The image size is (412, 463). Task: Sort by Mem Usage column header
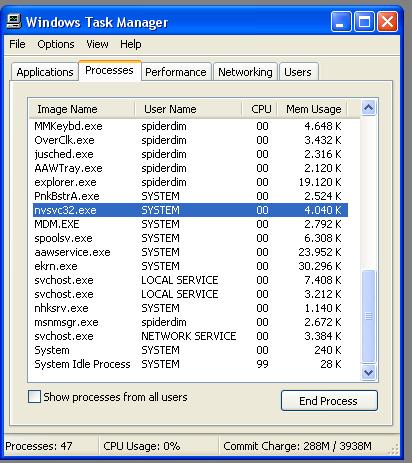tap(312, 109)
